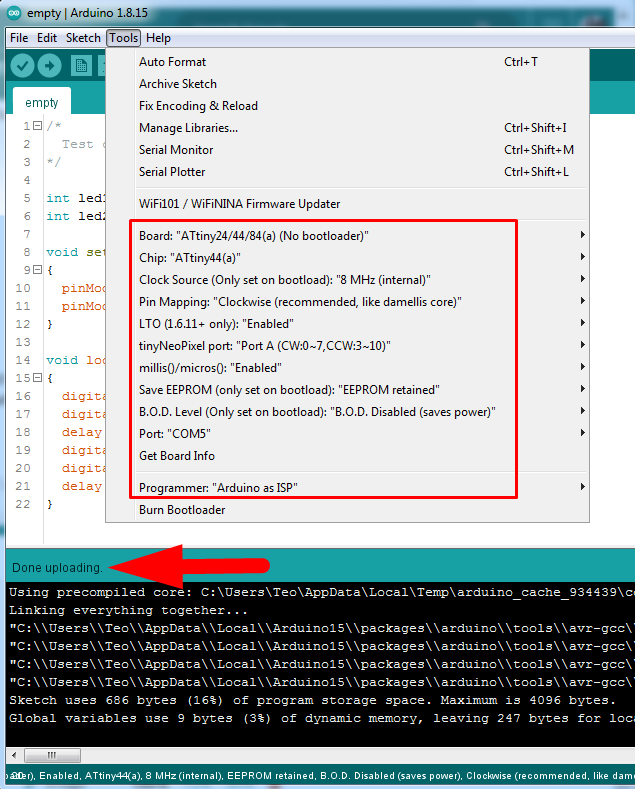Open the Help menu
Image resolution: width=635 pixels, height=789 pixels.
coord(158,38)
